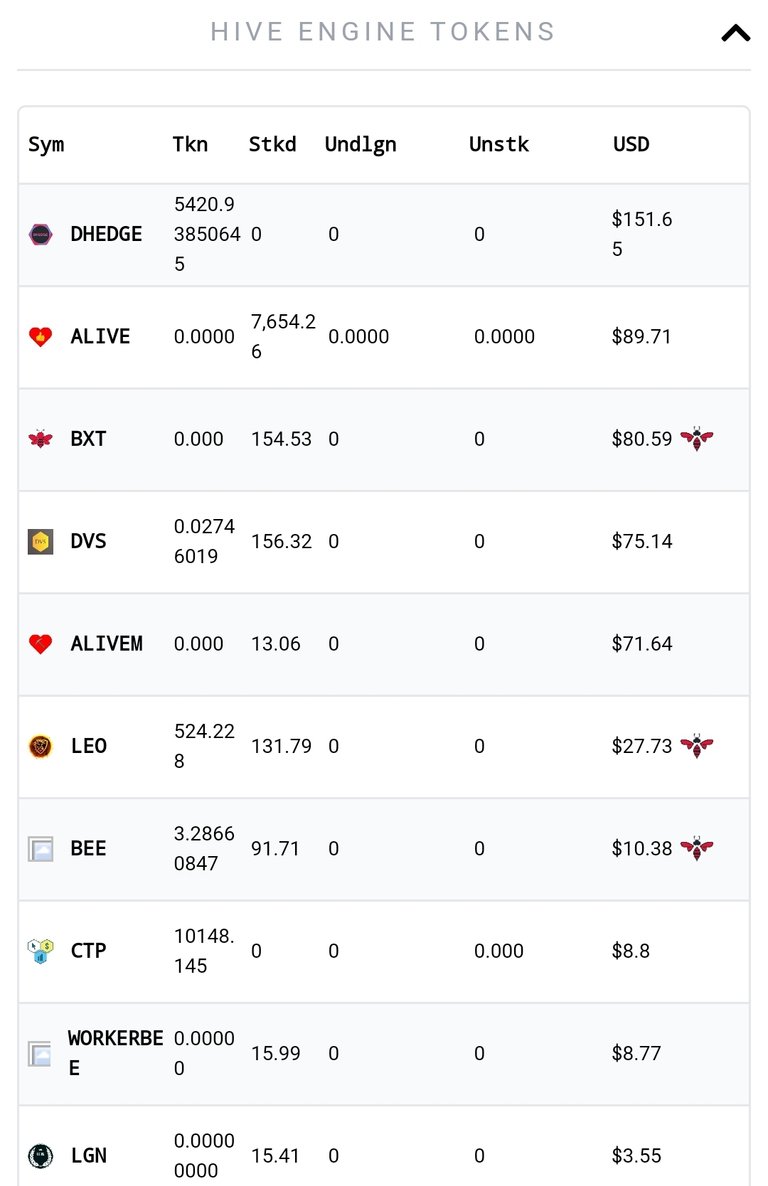Collapse the Hive Engine Tokens section
Viewport: 768px width, 1186px height.
pos(735,33)
